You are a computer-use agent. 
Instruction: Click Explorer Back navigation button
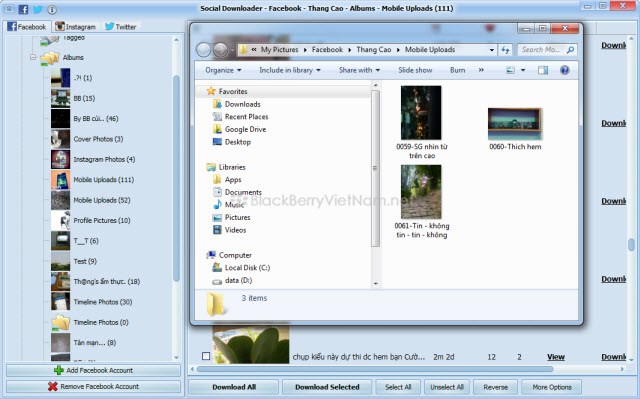204,50
